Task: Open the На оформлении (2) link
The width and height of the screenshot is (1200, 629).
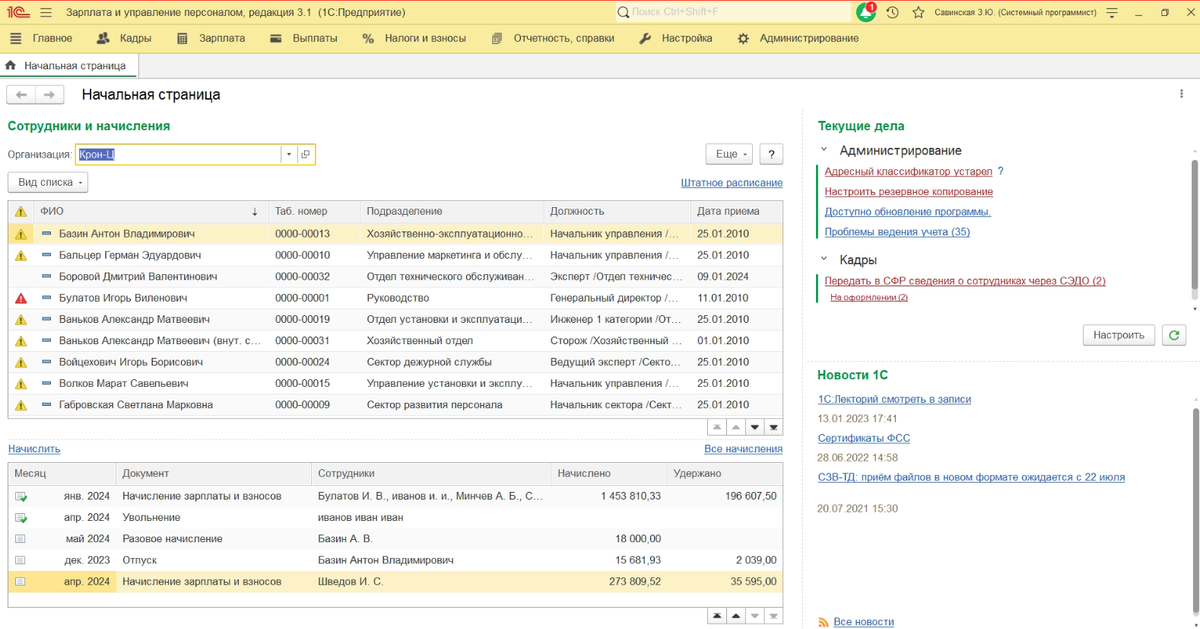Action: pos(869,298)
